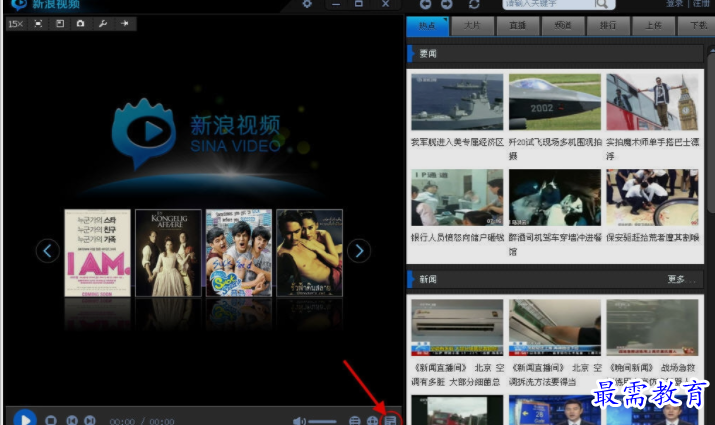Click the volume slider bar
715x425 pixels.
(x=323, y=421)
